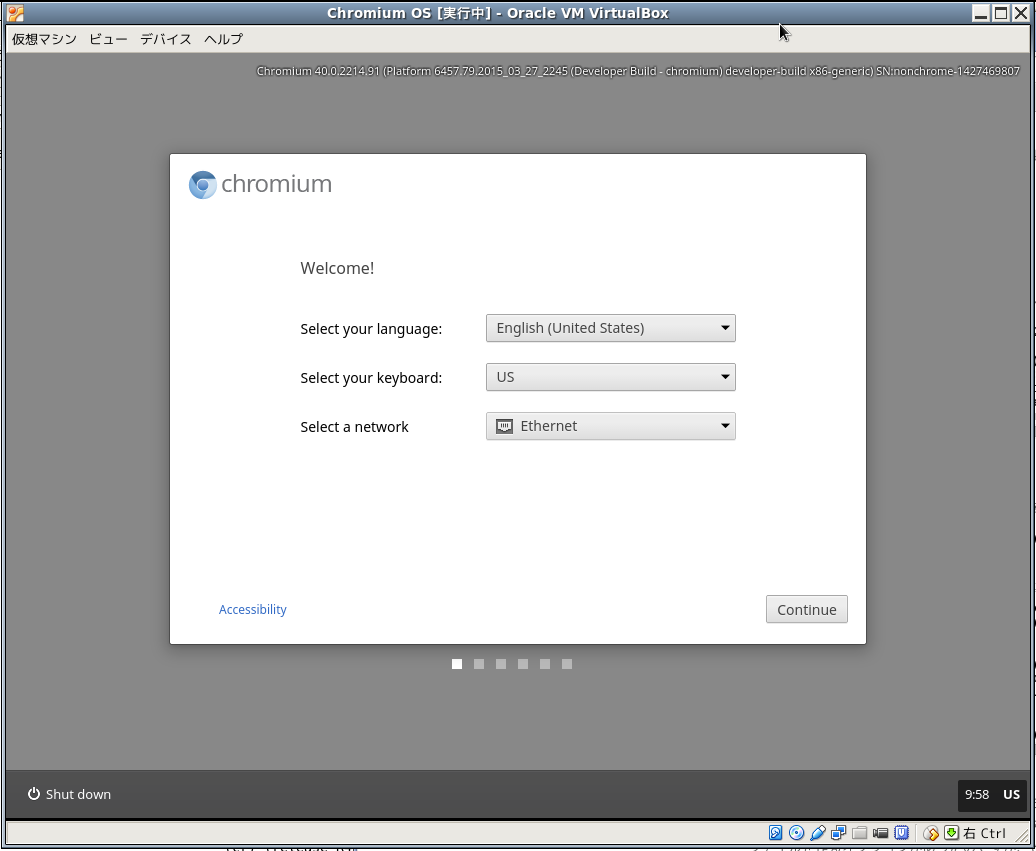Click the US keyboard indicator in tray

tap(1011, 794)
